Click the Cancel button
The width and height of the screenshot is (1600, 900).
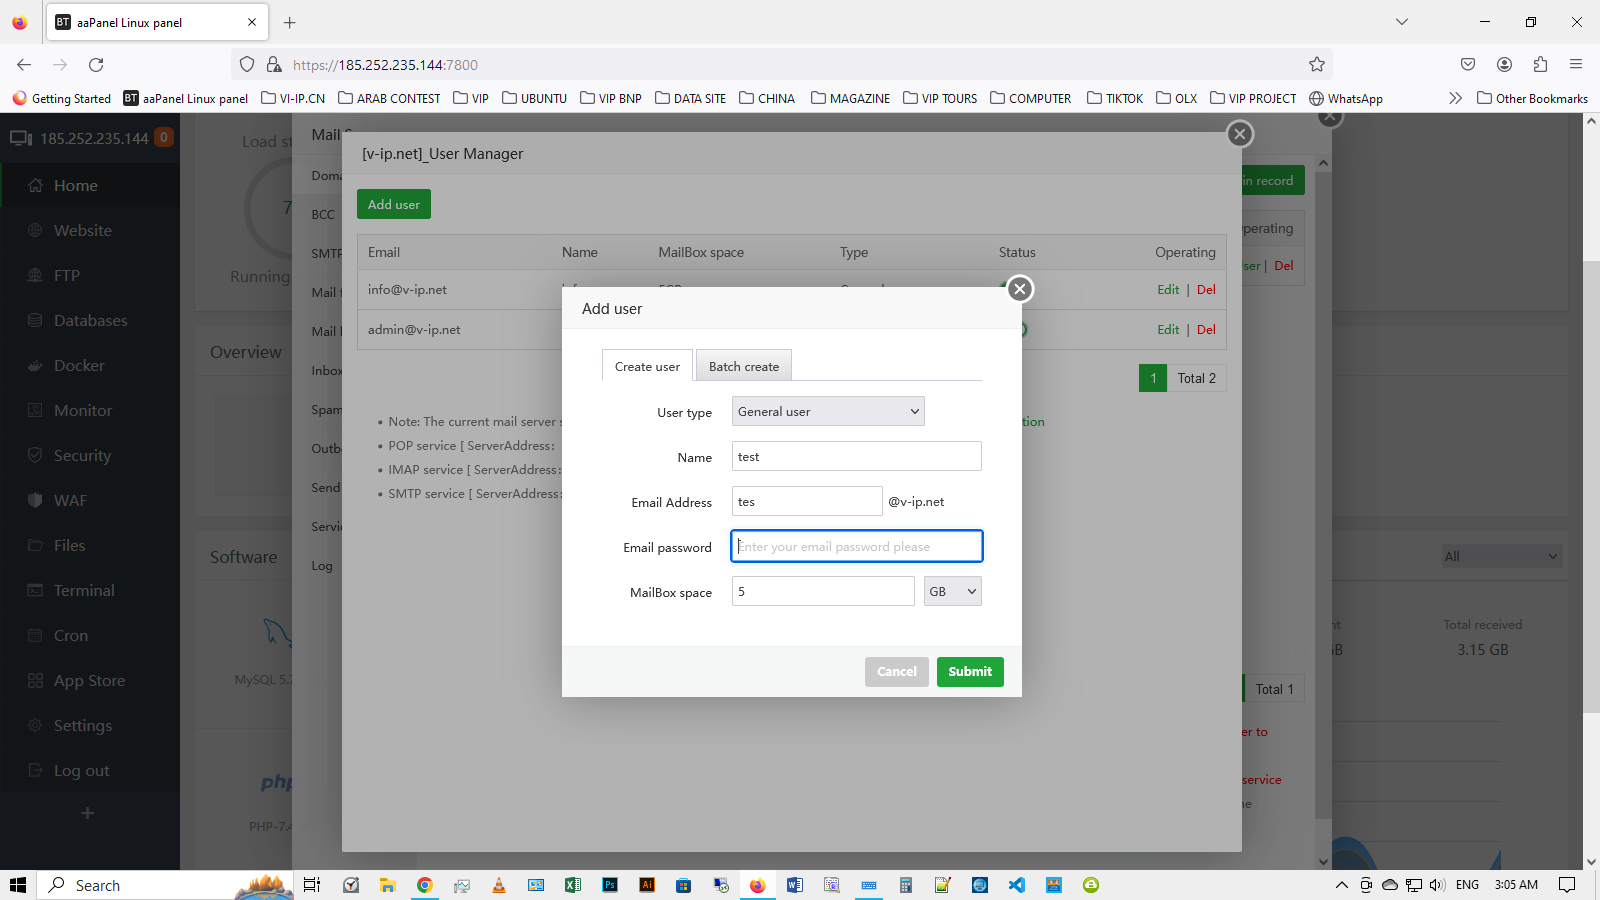[896, 672]
